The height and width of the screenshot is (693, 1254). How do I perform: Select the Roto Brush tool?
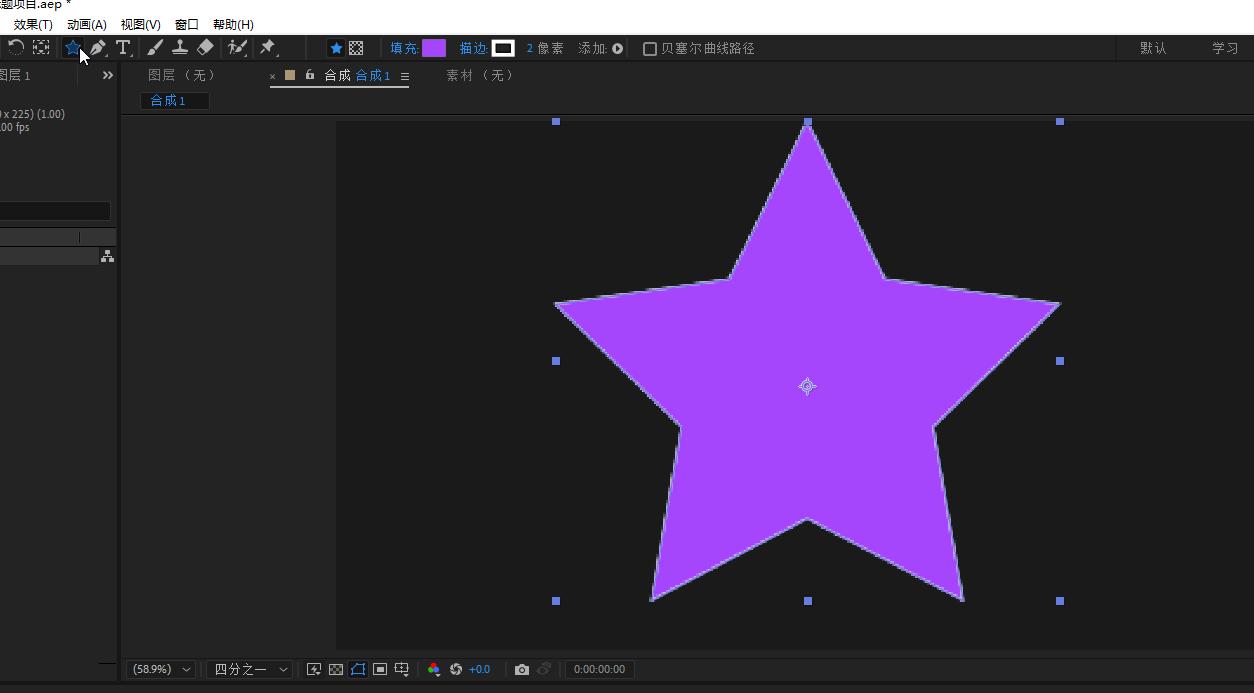click(237, 47)
